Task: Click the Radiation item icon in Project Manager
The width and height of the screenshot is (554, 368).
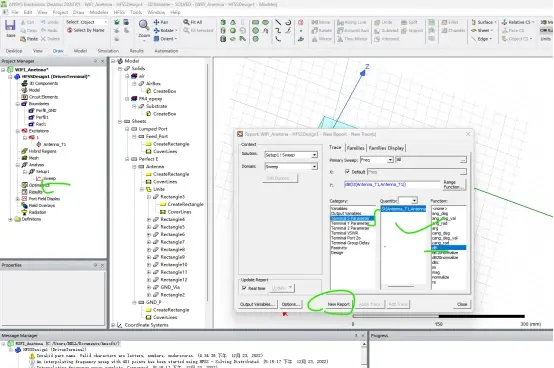Action: [x=24, y=212]
